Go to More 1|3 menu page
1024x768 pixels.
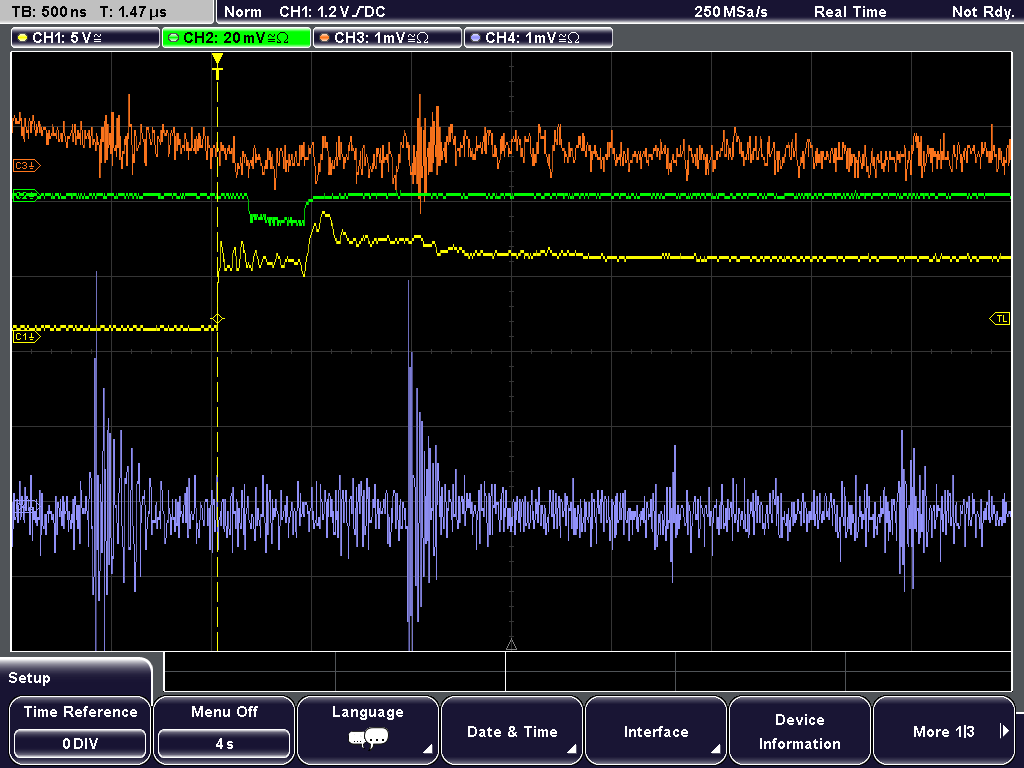pos(944,729)
